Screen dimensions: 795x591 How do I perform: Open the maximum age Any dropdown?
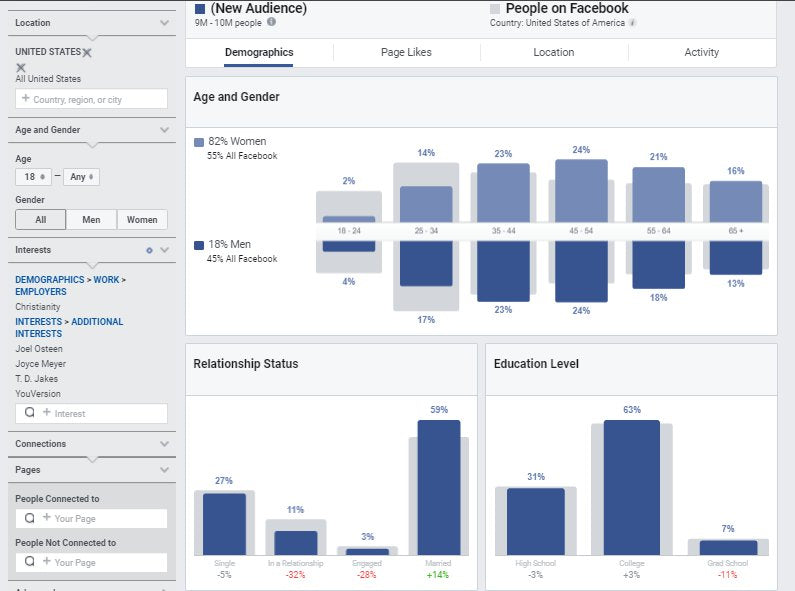coord(81,177)
